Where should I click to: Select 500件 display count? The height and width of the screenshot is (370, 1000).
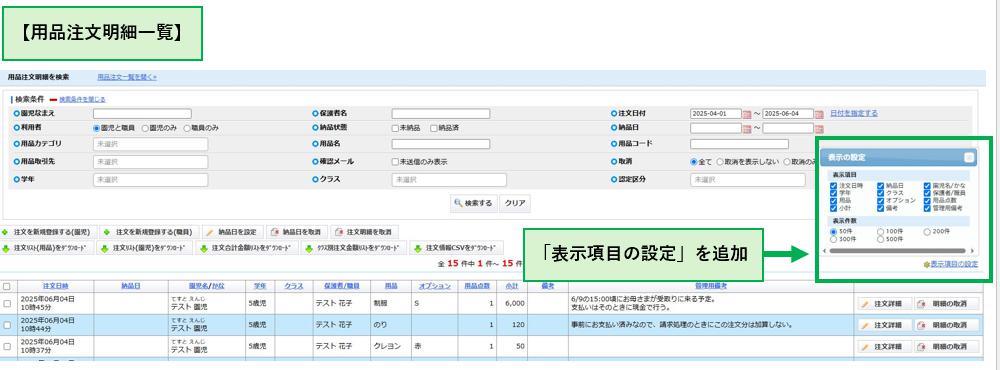[881, 239]
